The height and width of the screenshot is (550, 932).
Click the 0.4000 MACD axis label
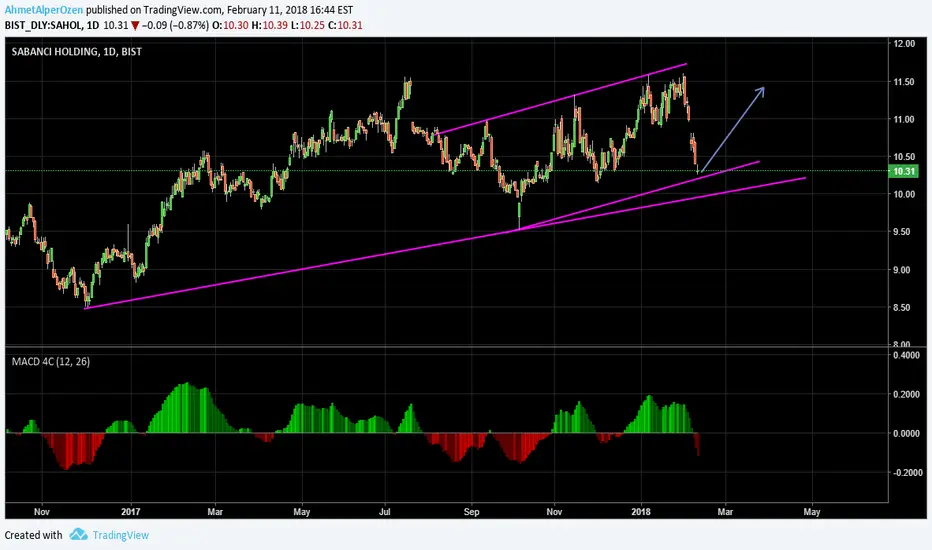[906, 355]
